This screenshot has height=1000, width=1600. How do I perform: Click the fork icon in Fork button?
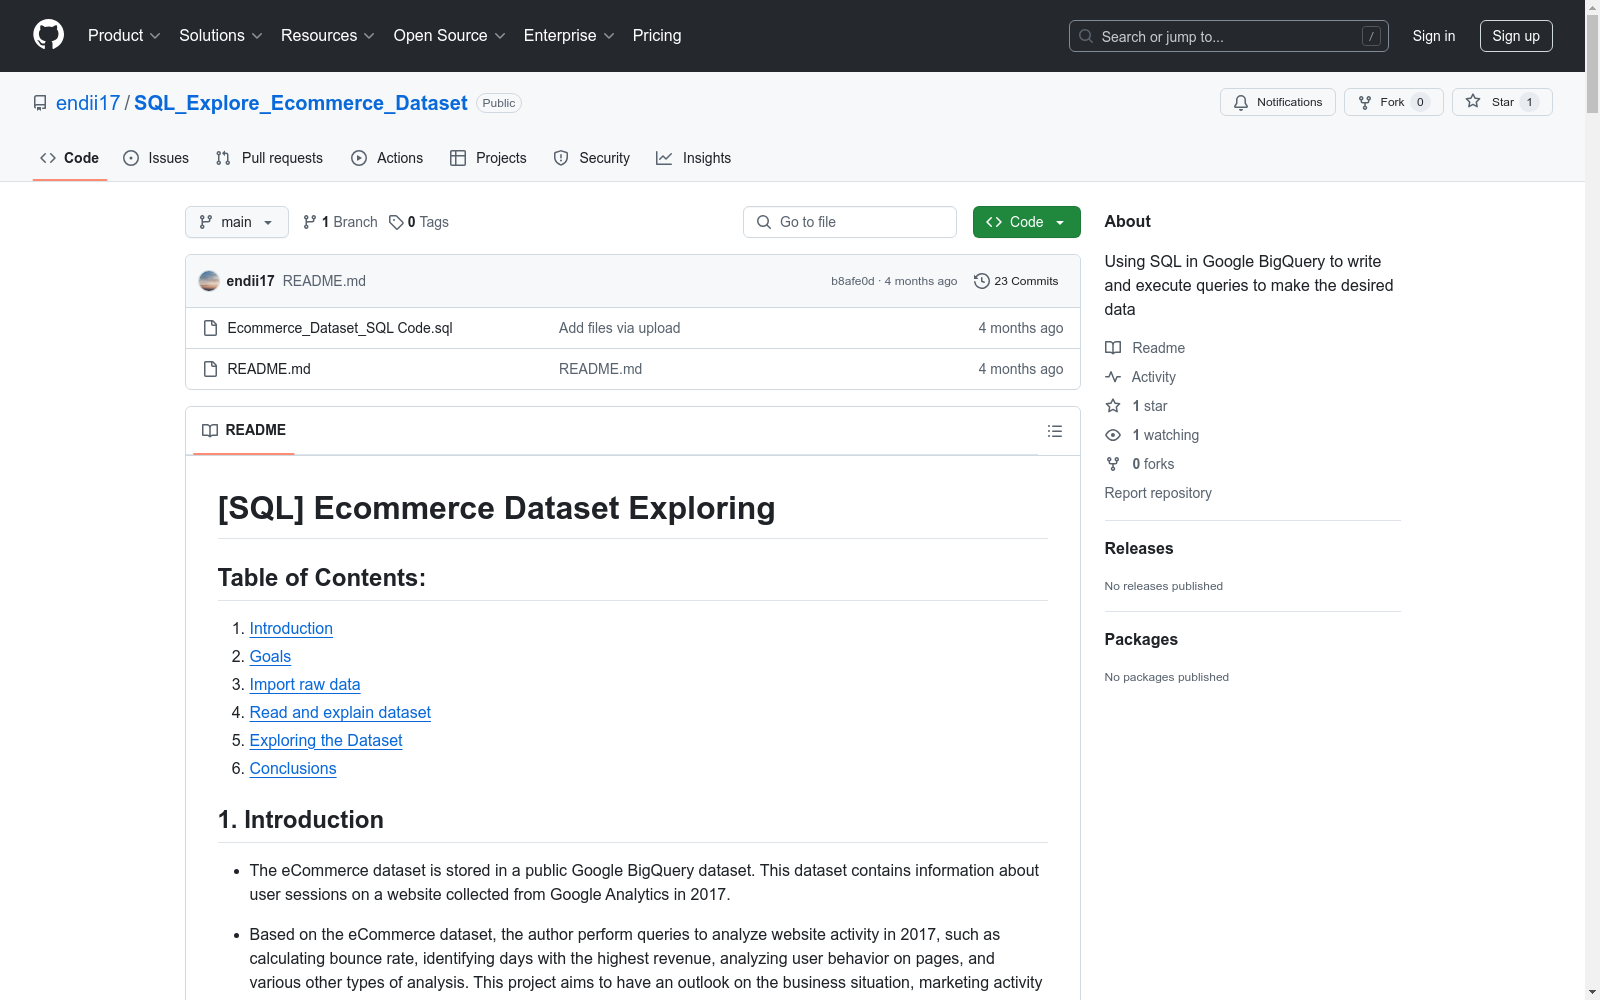(x=1365, y=102)
